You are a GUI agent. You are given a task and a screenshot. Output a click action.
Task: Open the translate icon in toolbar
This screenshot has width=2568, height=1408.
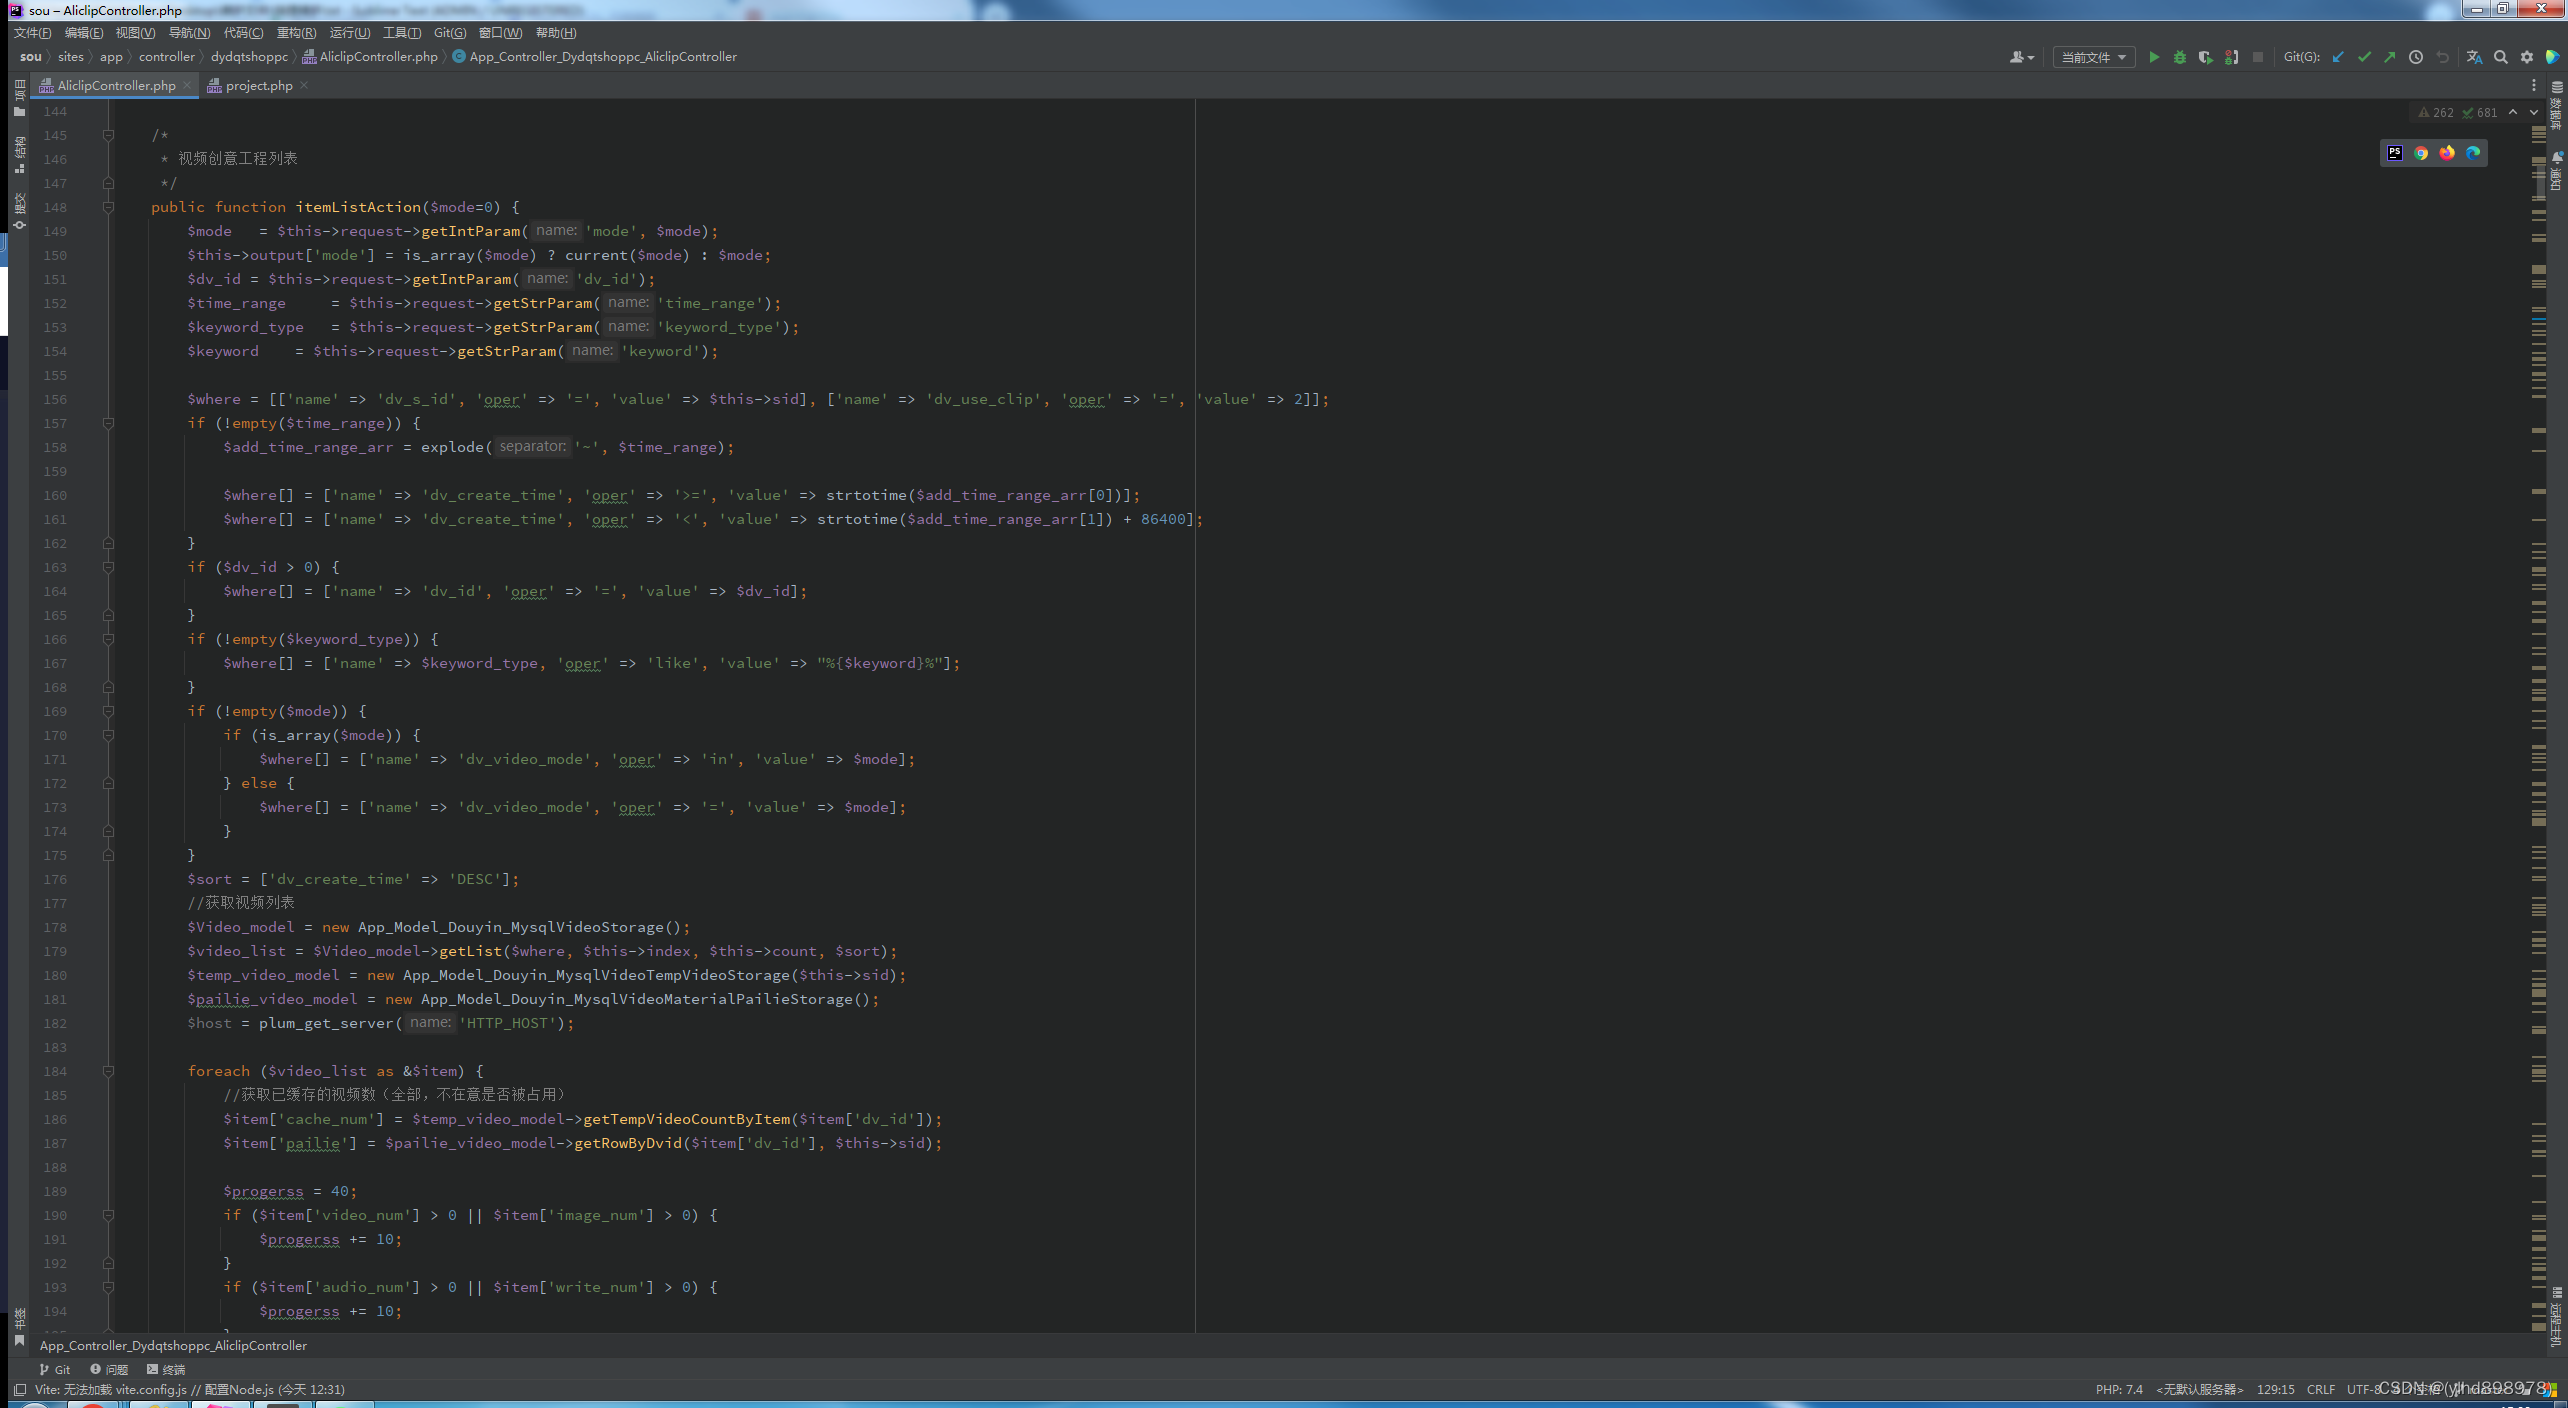tap(2475, 57)
